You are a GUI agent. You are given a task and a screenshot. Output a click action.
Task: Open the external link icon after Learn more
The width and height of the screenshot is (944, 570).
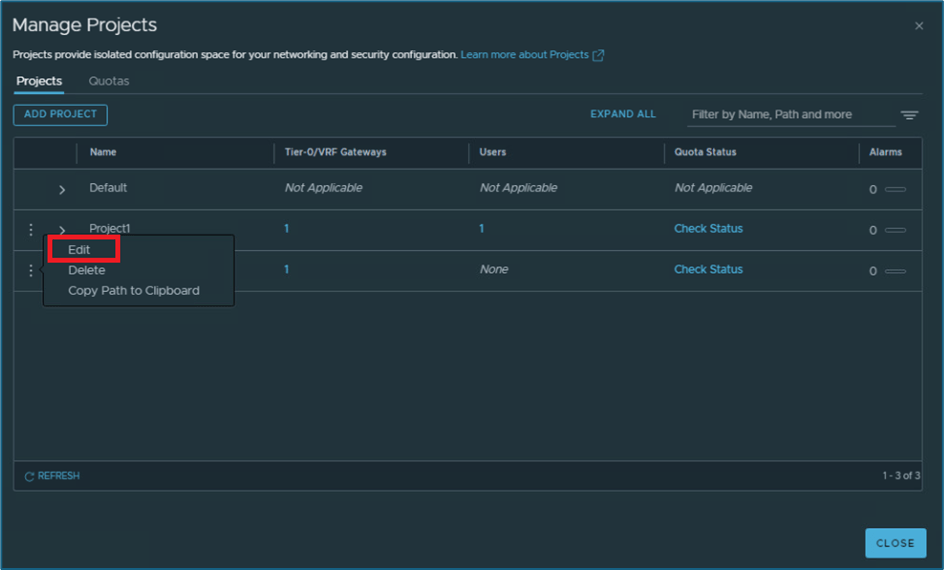(x=598, y=55)
